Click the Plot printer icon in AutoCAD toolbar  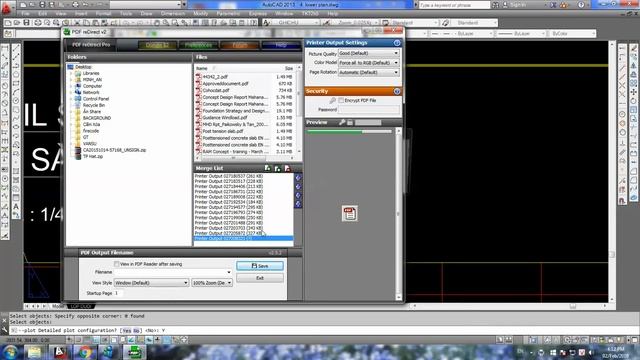38,23
